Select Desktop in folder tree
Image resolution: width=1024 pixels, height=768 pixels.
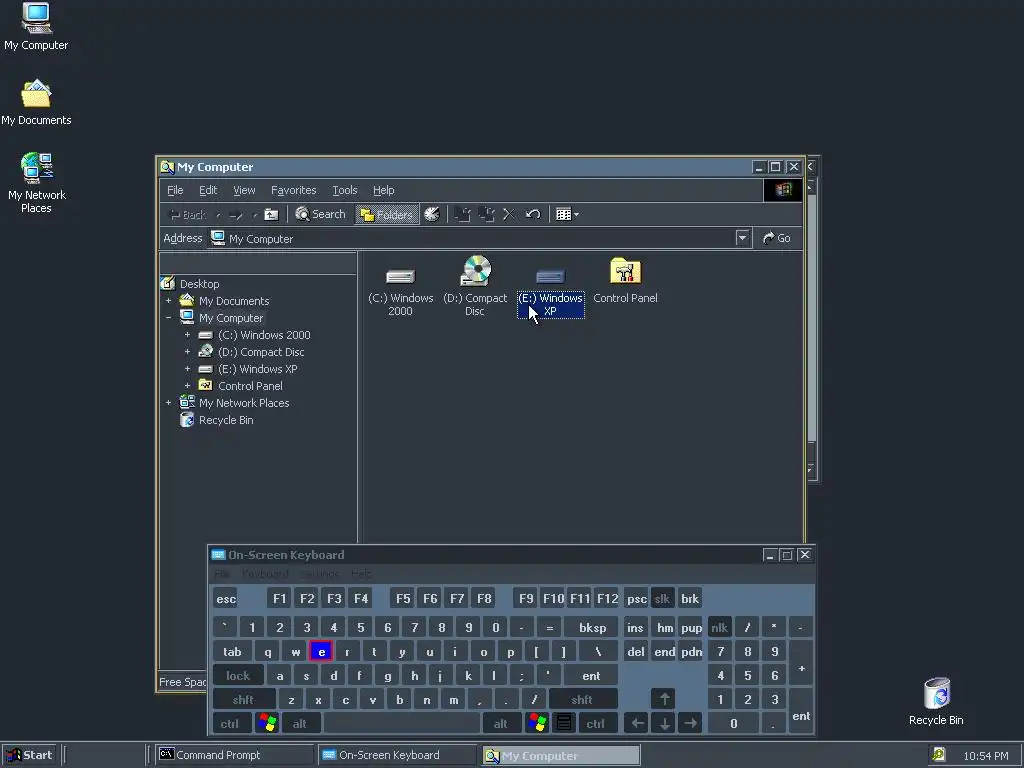pyautogui.click(x=199, y=284)
